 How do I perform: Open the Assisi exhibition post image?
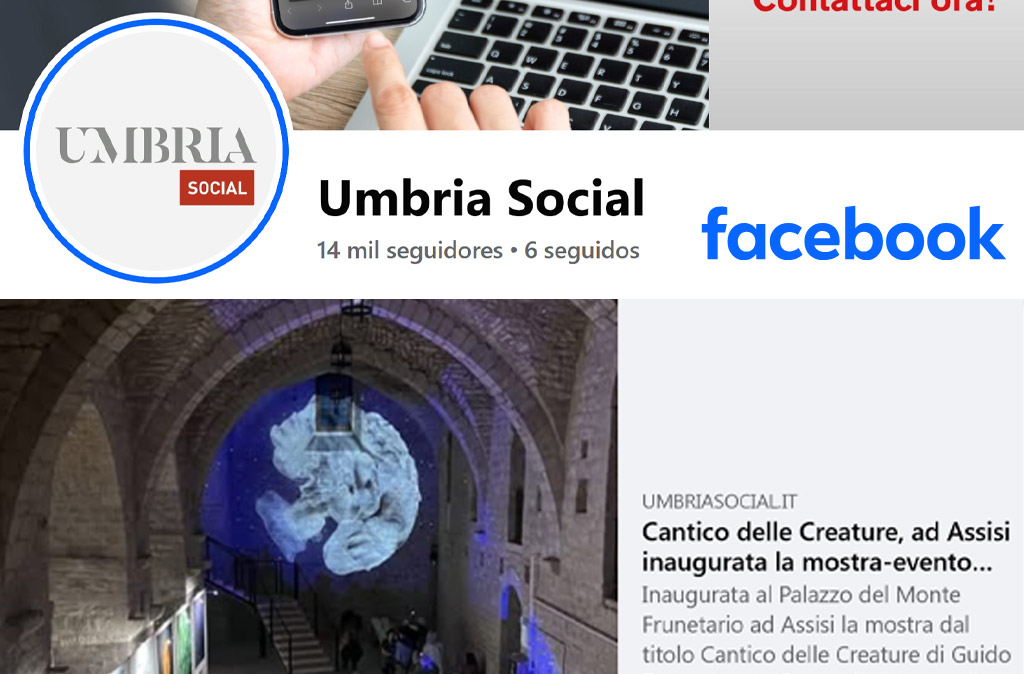coord(308,487)
